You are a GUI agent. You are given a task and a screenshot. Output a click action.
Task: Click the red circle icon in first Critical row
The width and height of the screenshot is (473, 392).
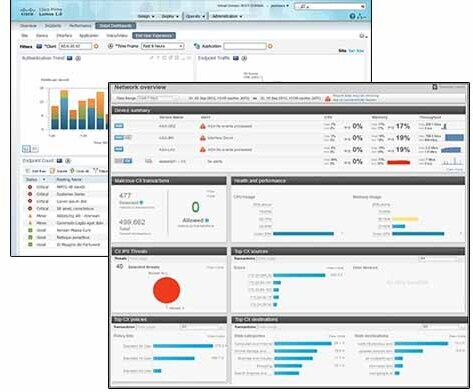click(x=30, y=187)
